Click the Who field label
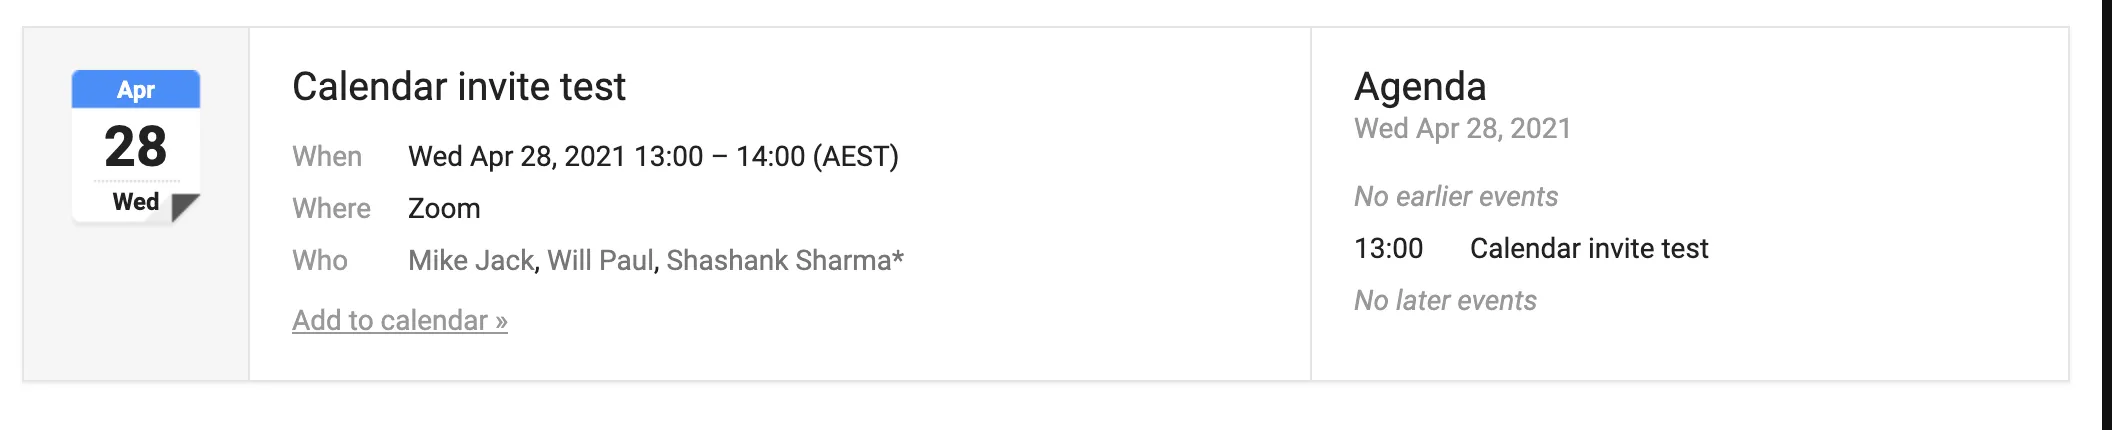Viewport: 2112px width, 430px height. point(320,260)
